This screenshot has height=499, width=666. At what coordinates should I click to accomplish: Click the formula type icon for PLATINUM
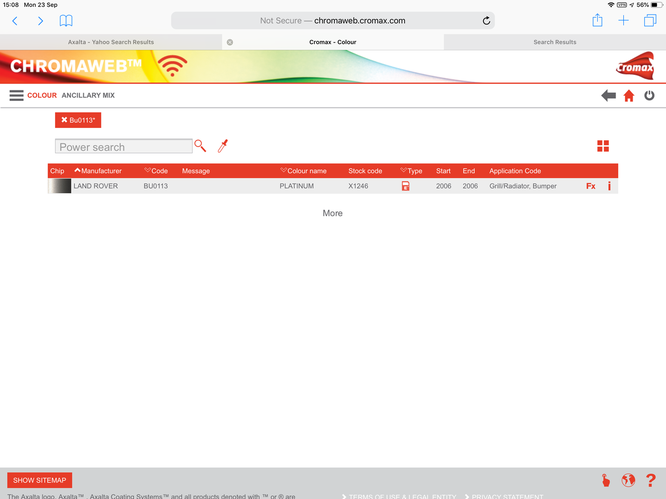(406, 186)
